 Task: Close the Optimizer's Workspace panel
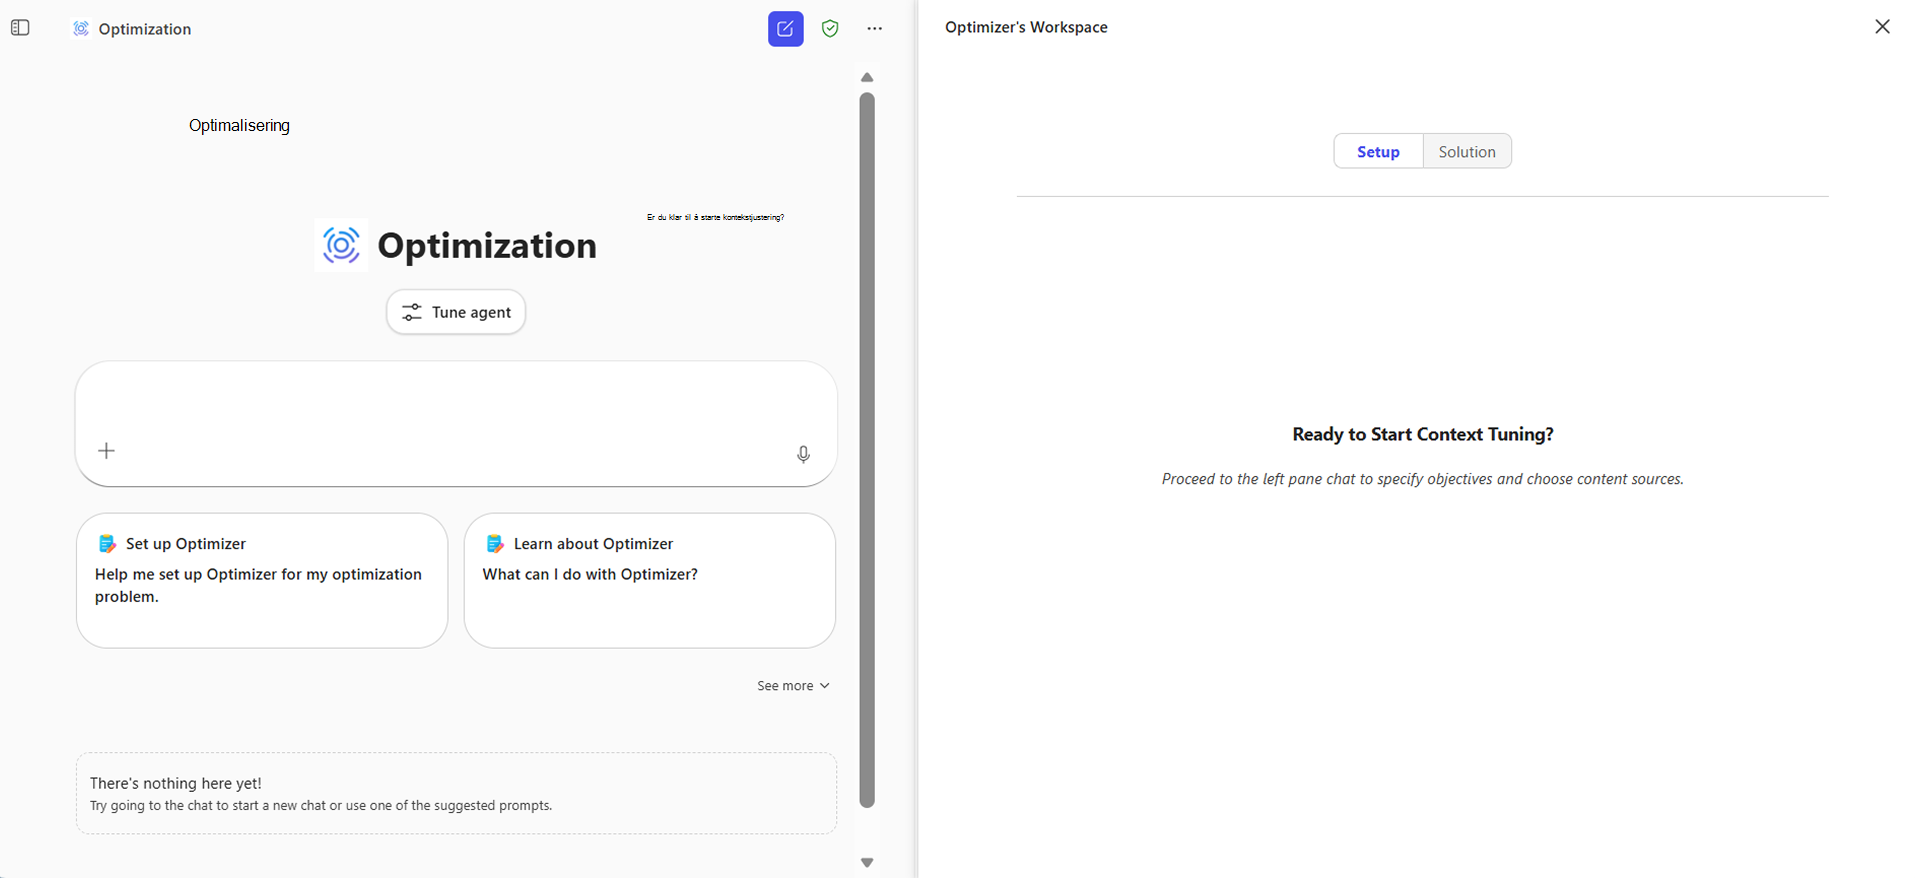click(1882, 27)
